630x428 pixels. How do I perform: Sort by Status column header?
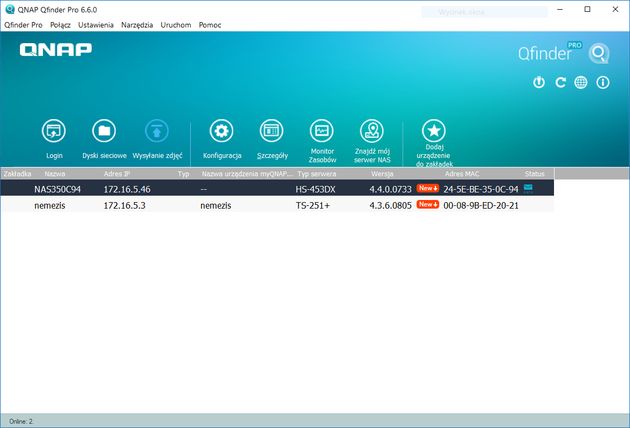[x=534, y=174]
